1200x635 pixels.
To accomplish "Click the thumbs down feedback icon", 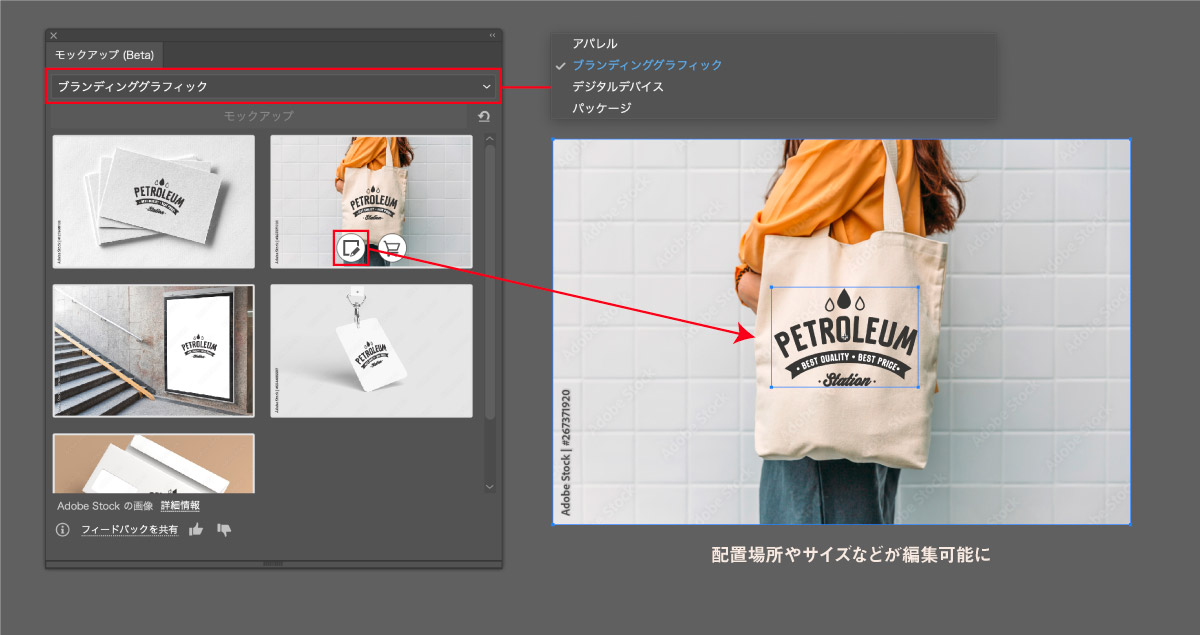I will pos(224,530).
